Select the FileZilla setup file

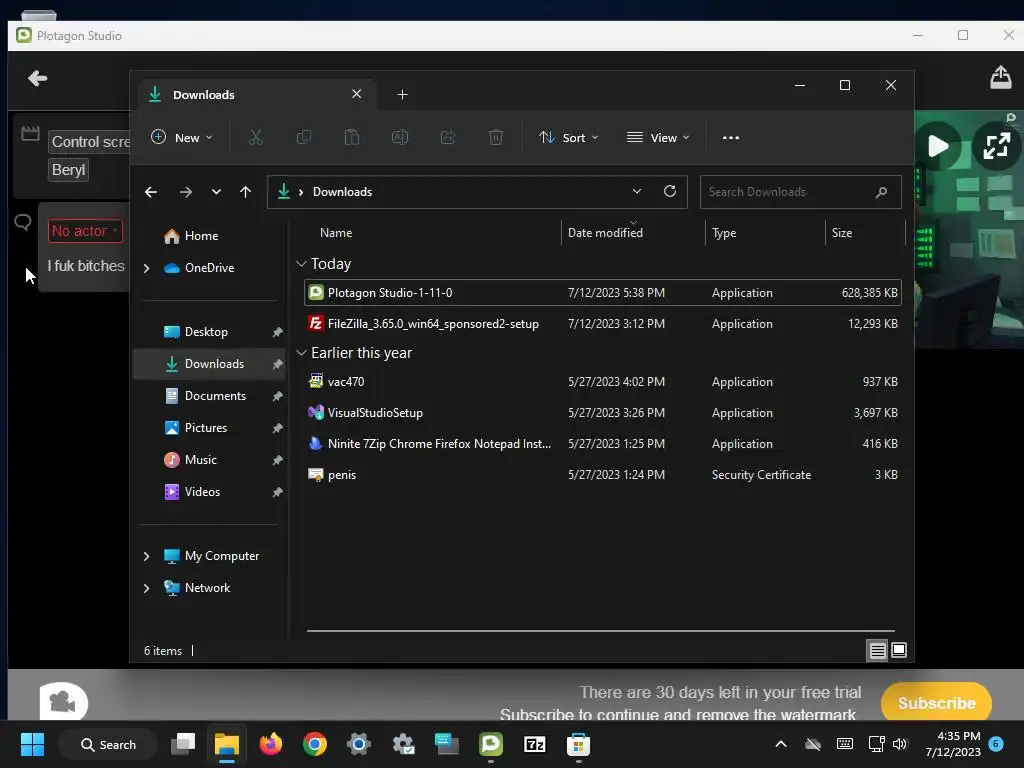pyautogui.click(x=602, y=324)
